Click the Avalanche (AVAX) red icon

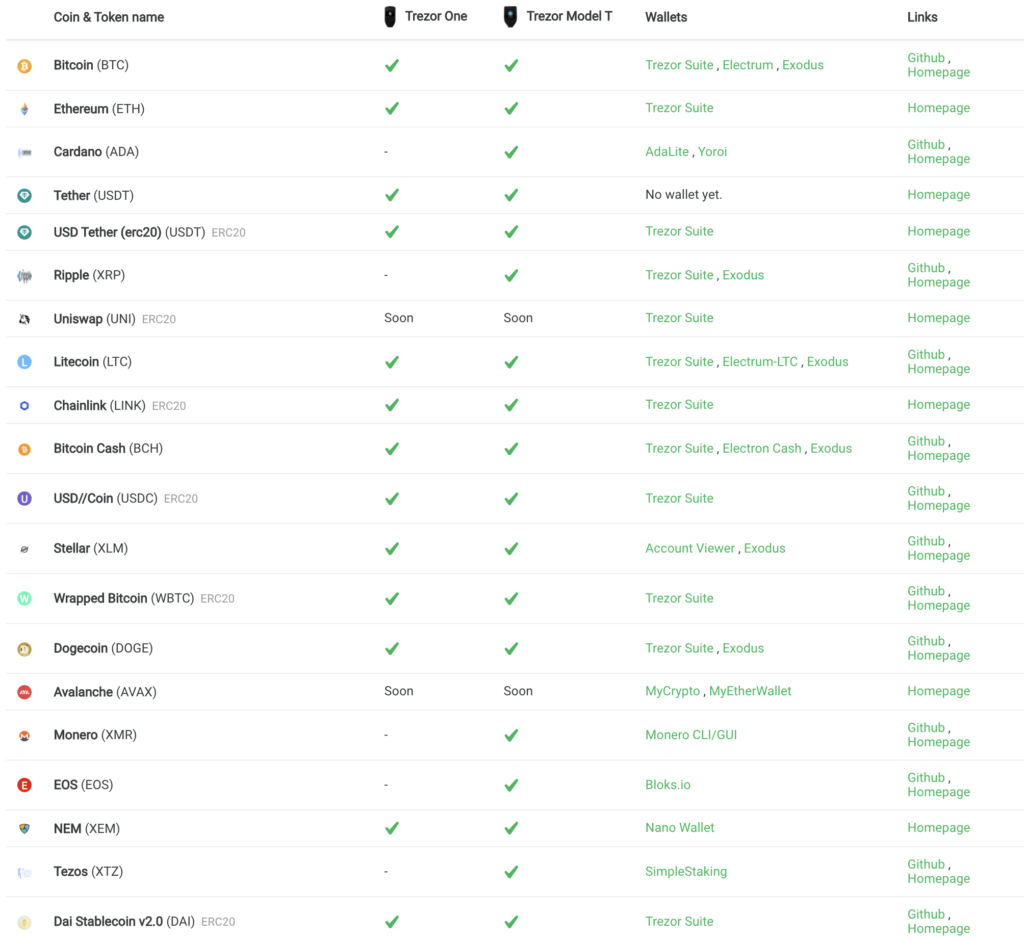[x=24, y=692]
